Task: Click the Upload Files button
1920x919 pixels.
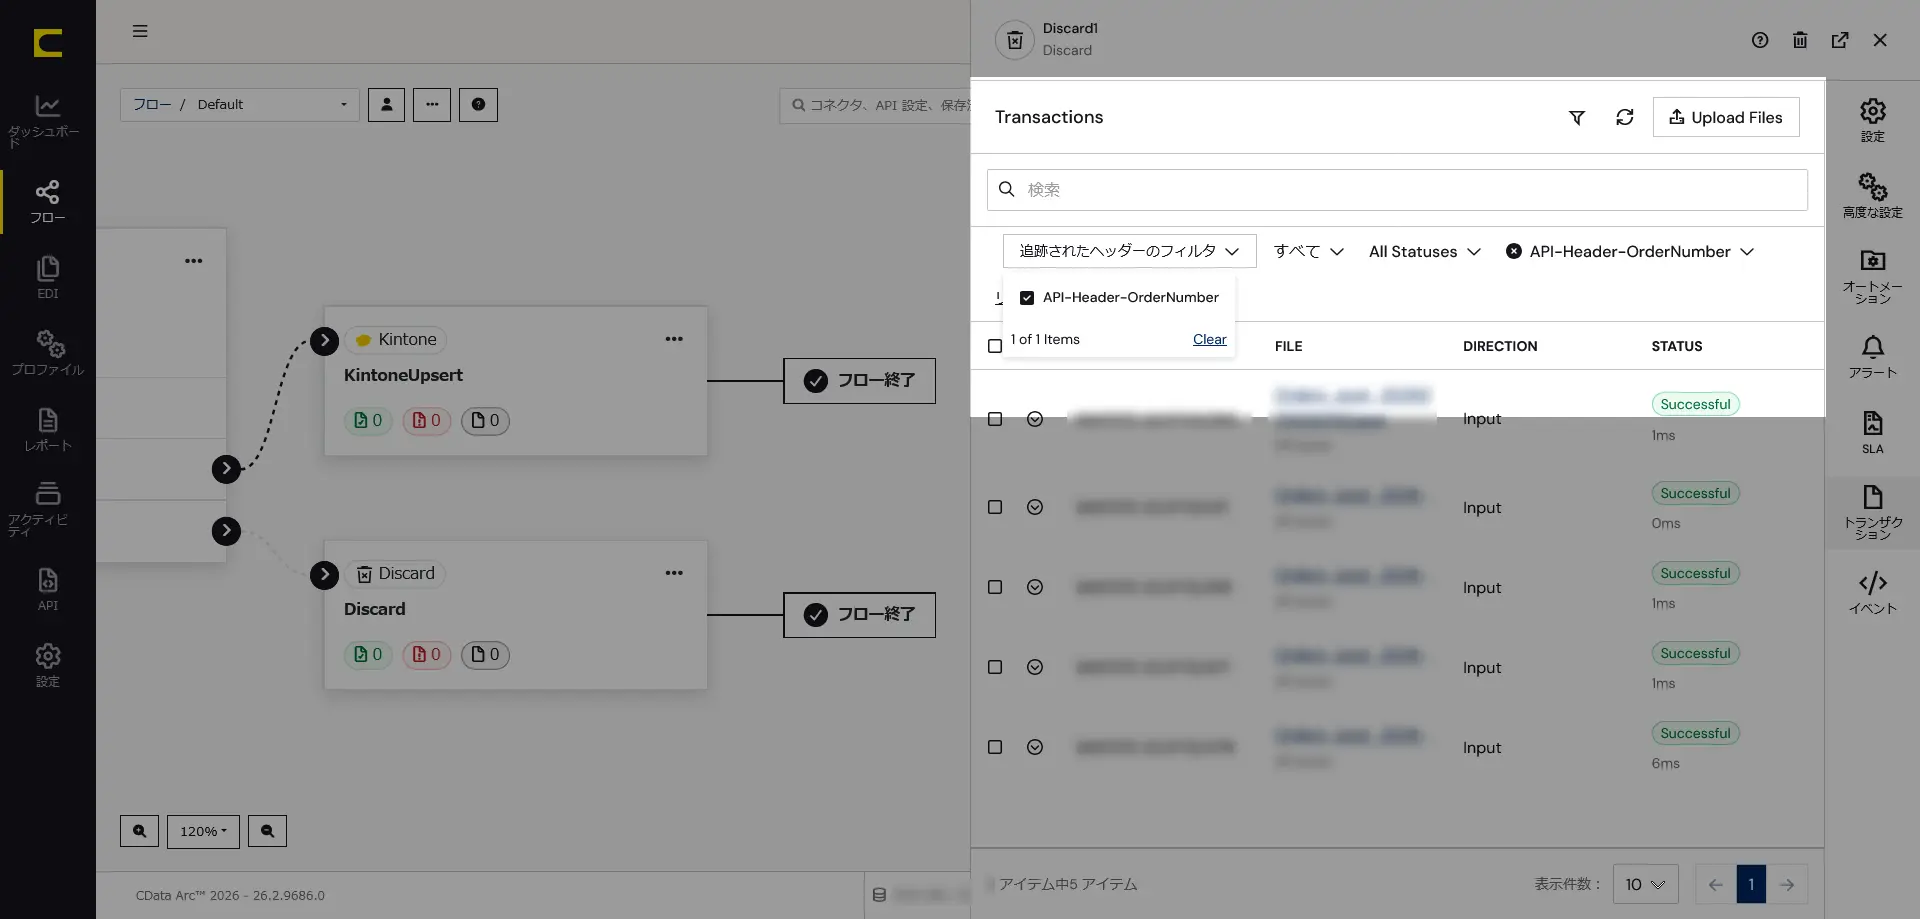Action: point(1725,117)
